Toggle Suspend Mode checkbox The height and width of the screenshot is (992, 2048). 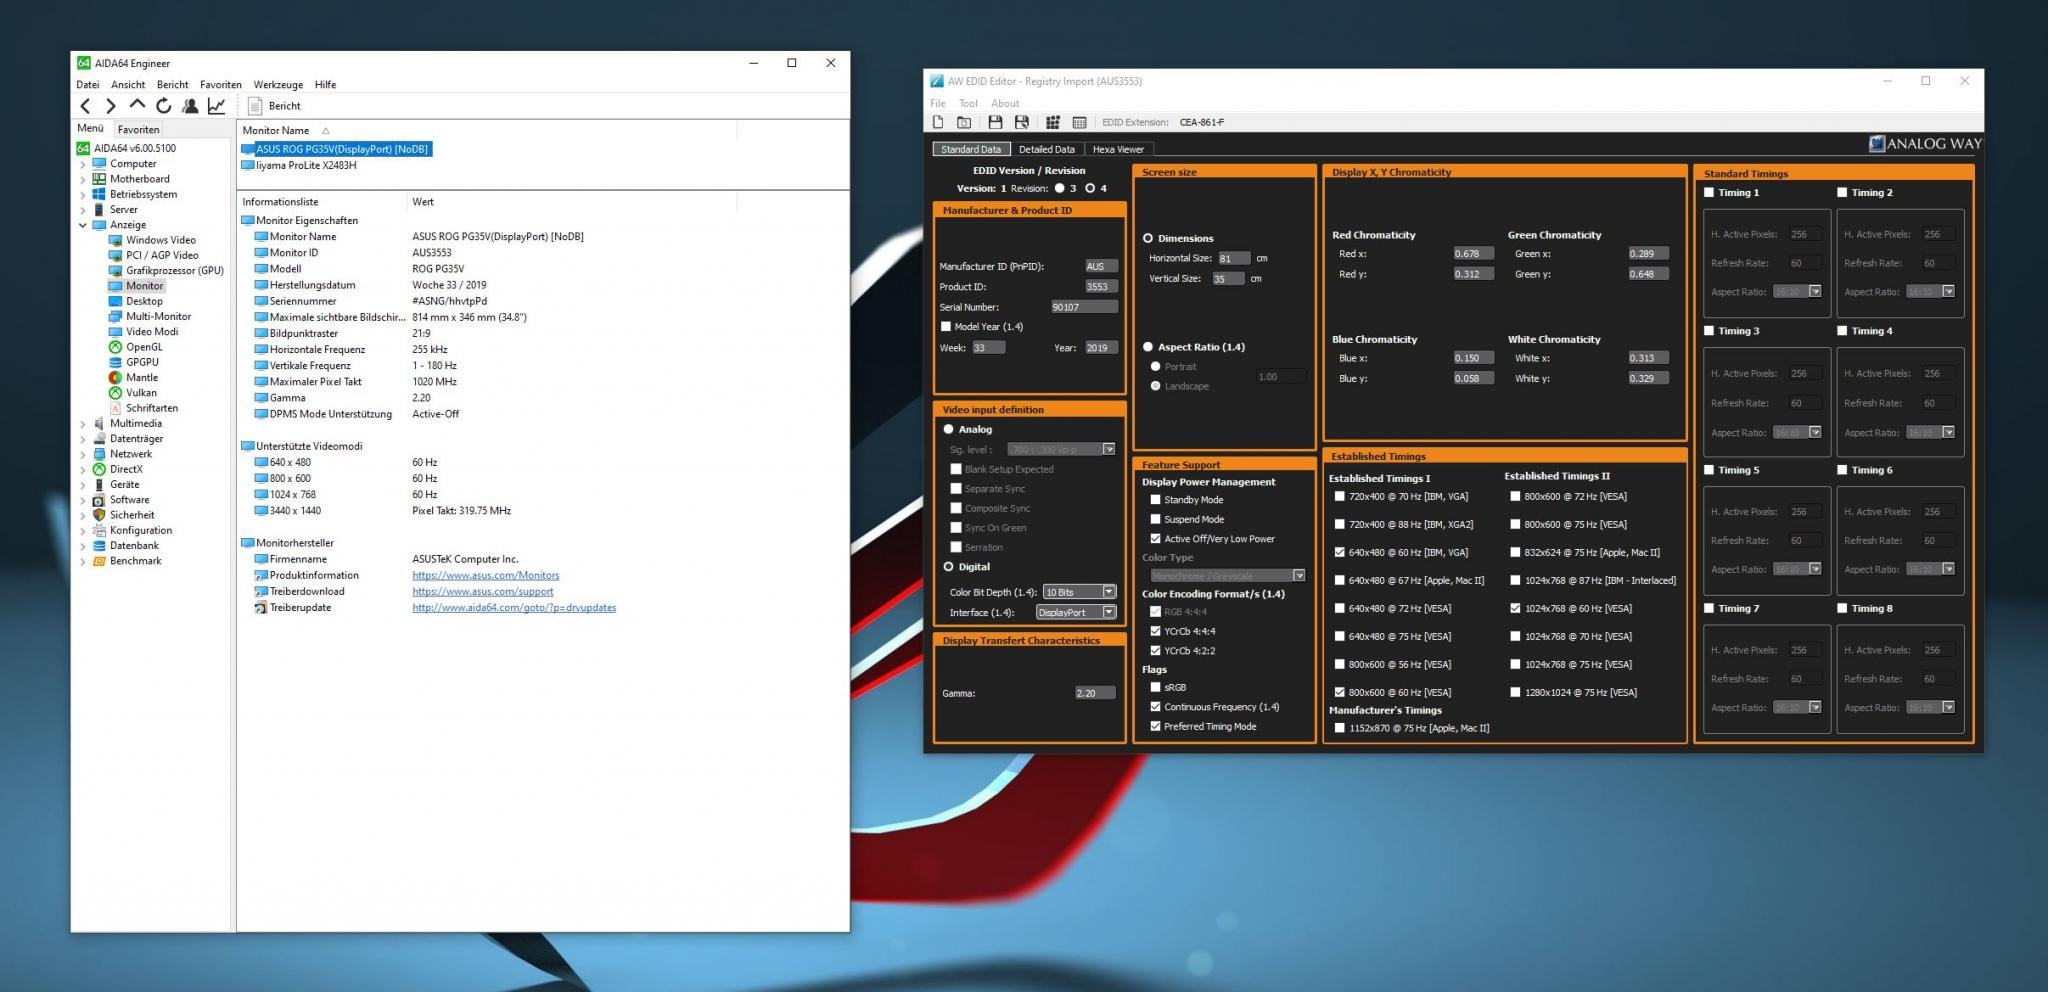[x=1156, y=519]
